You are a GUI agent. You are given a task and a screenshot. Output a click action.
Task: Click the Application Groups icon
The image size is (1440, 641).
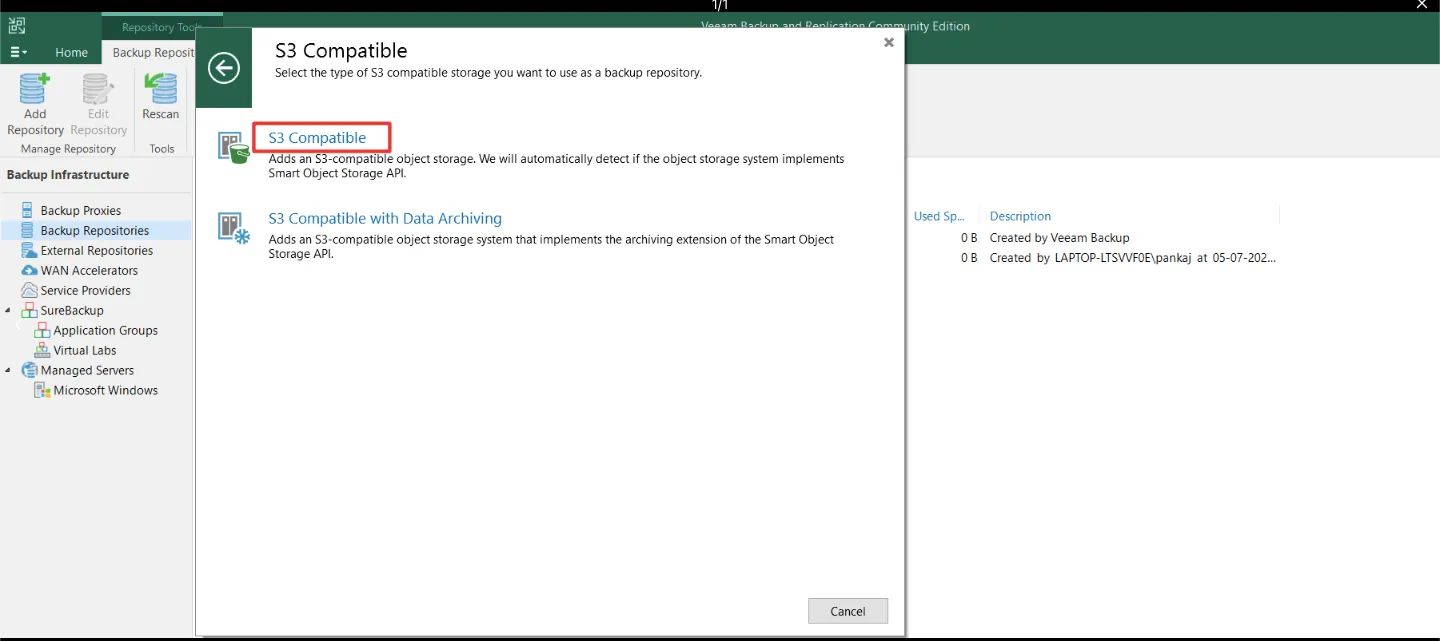coord(42,330)
